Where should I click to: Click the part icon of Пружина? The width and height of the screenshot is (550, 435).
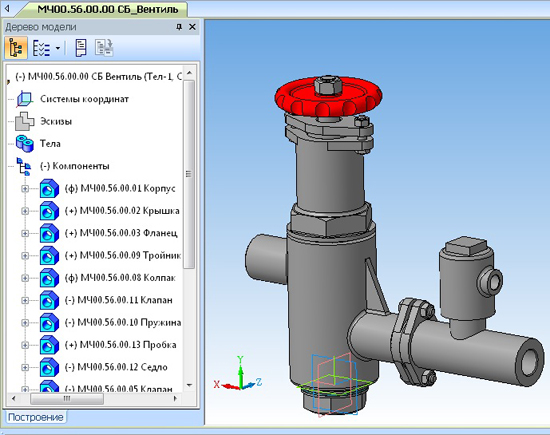click(49, 323)
